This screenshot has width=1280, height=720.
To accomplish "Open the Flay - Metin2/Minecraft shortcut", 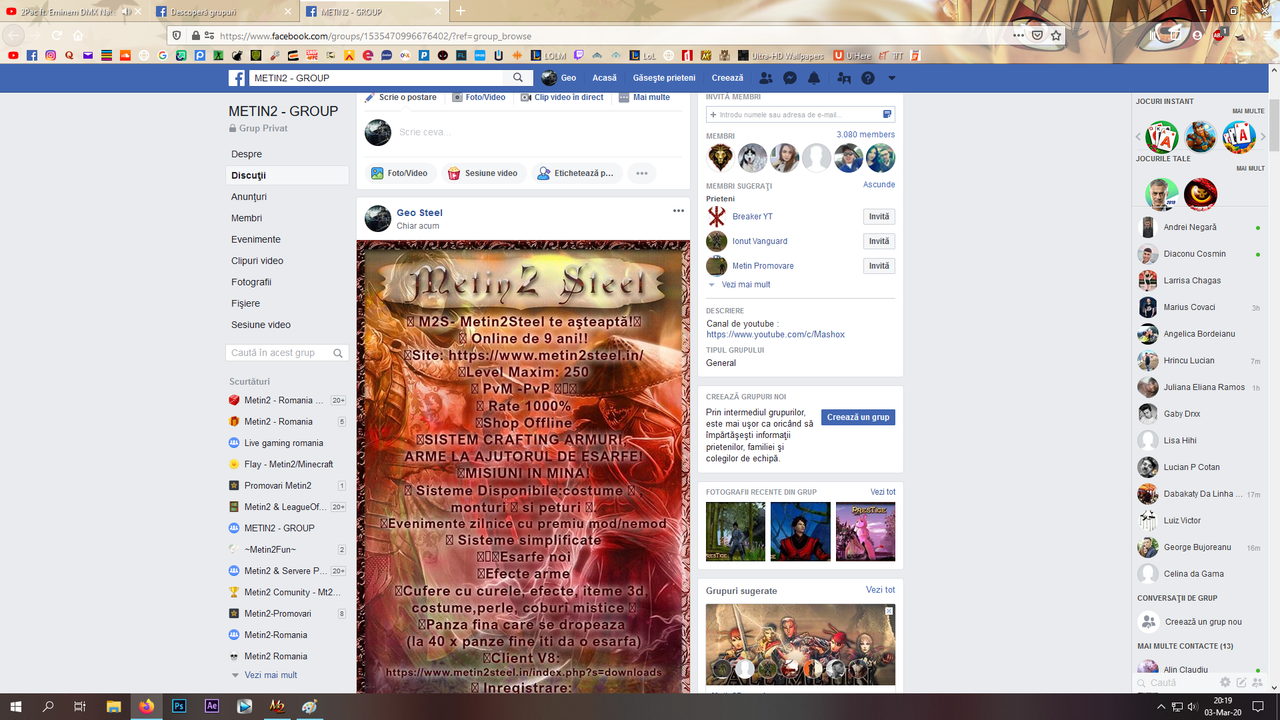I will tap(287, 464).
